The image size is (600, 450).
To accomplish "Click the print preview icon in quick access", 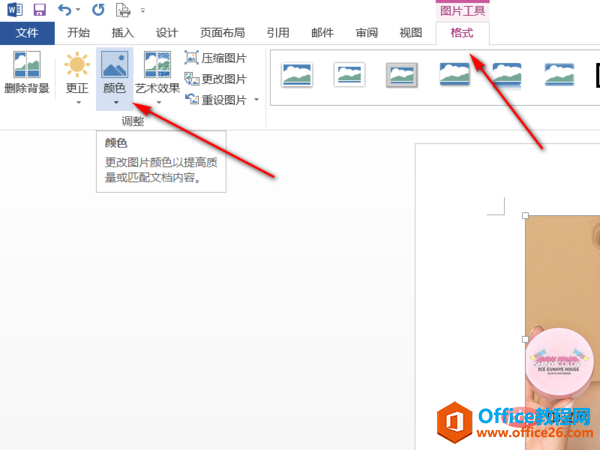I will pos(123,10).
